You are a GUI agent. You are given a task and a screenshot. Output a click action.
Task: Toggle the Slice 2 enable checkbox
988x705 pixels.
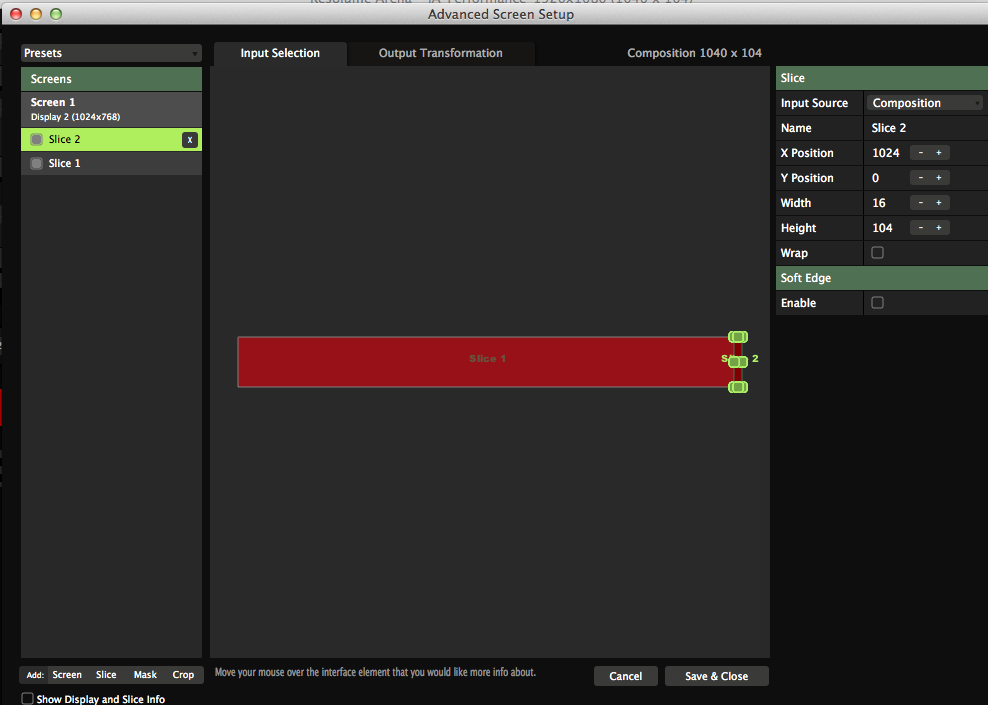(37, 140)
